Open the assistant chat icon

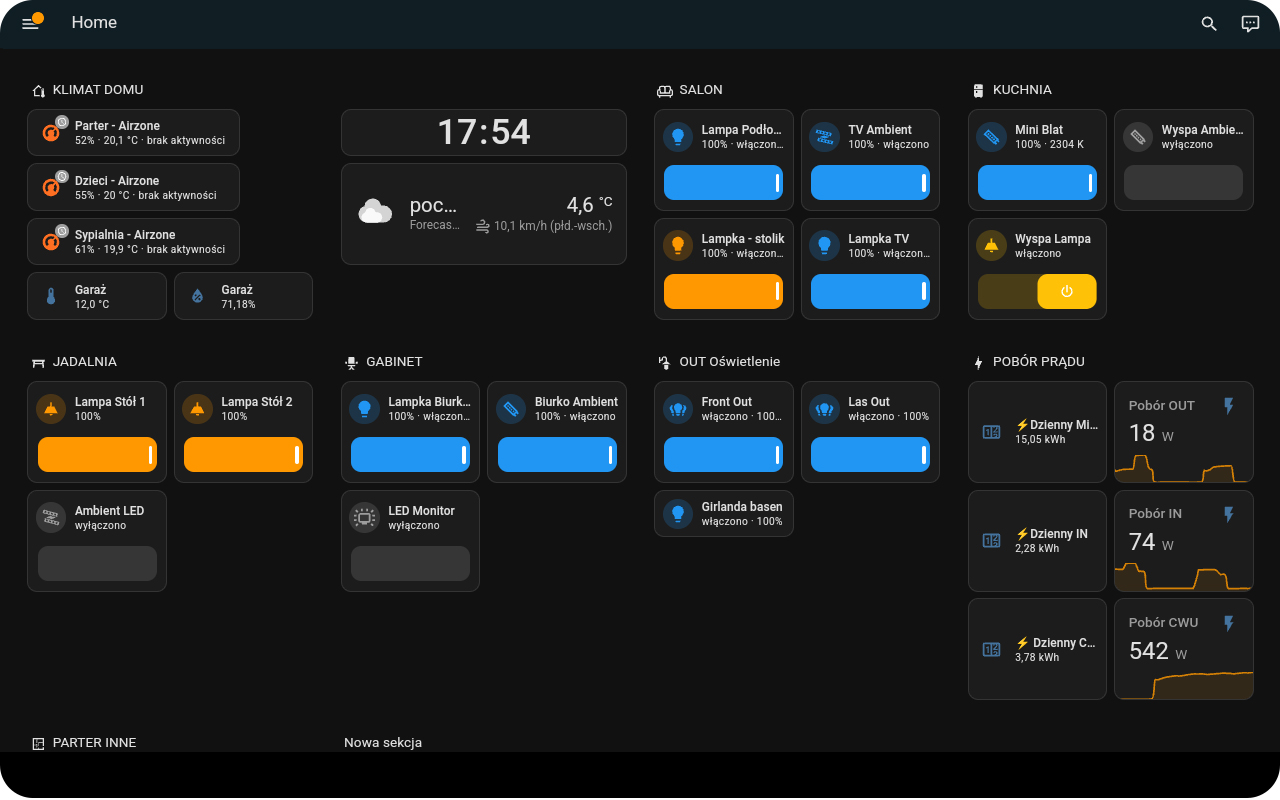[x=1250, y=24]
